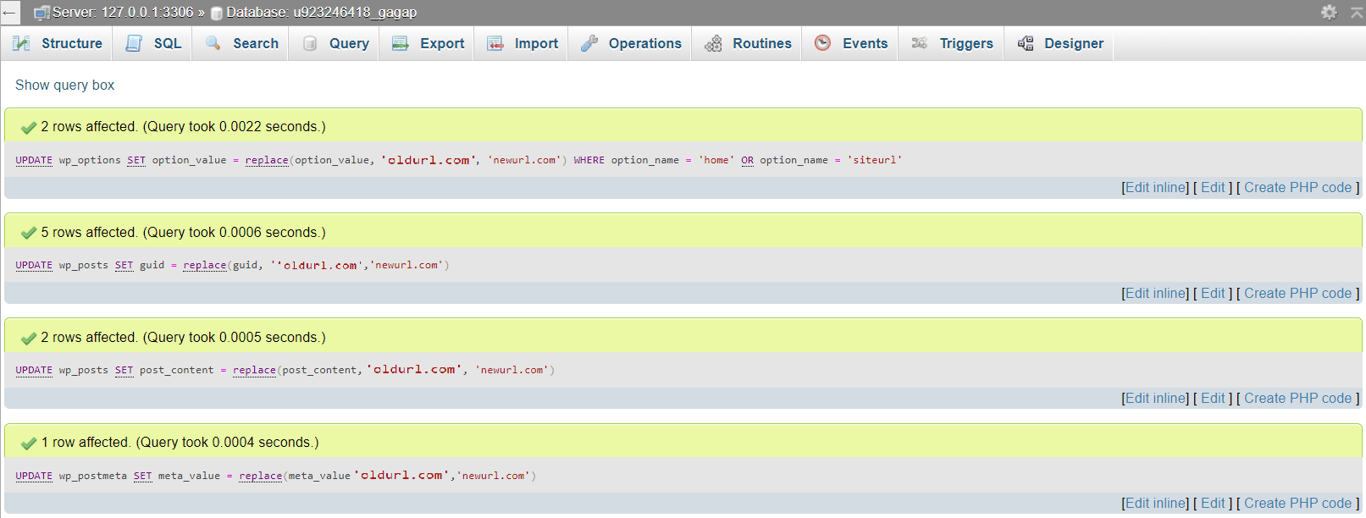
Task: Click the Operations wrench icon
Action: (x=589, y=44)
